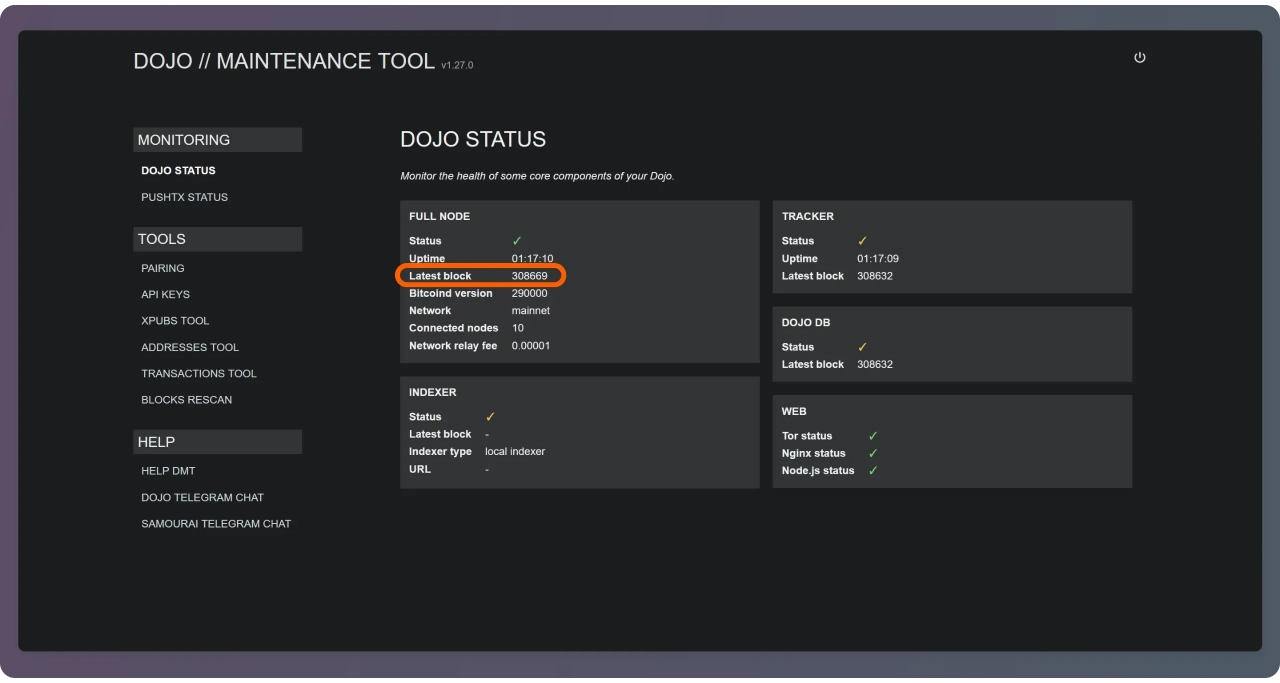Viewport: 1280px width, 683px height.
Task: Open the Blocks Rescan page
Action: (x=186, y=400)
